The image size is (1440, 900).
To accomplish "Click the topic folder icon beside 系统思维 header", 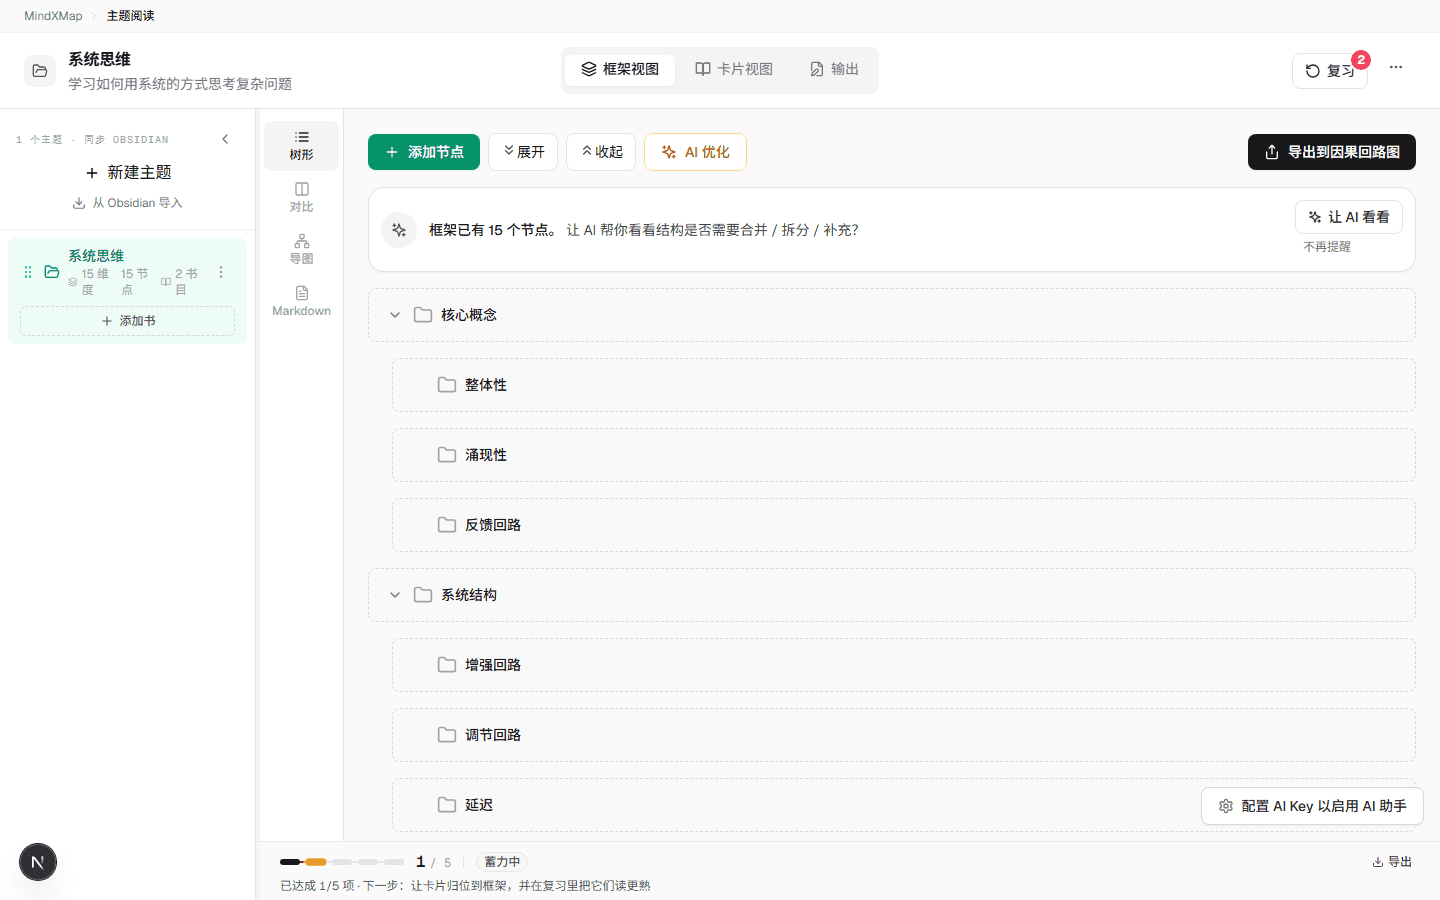I will click(x=40, y=71).
